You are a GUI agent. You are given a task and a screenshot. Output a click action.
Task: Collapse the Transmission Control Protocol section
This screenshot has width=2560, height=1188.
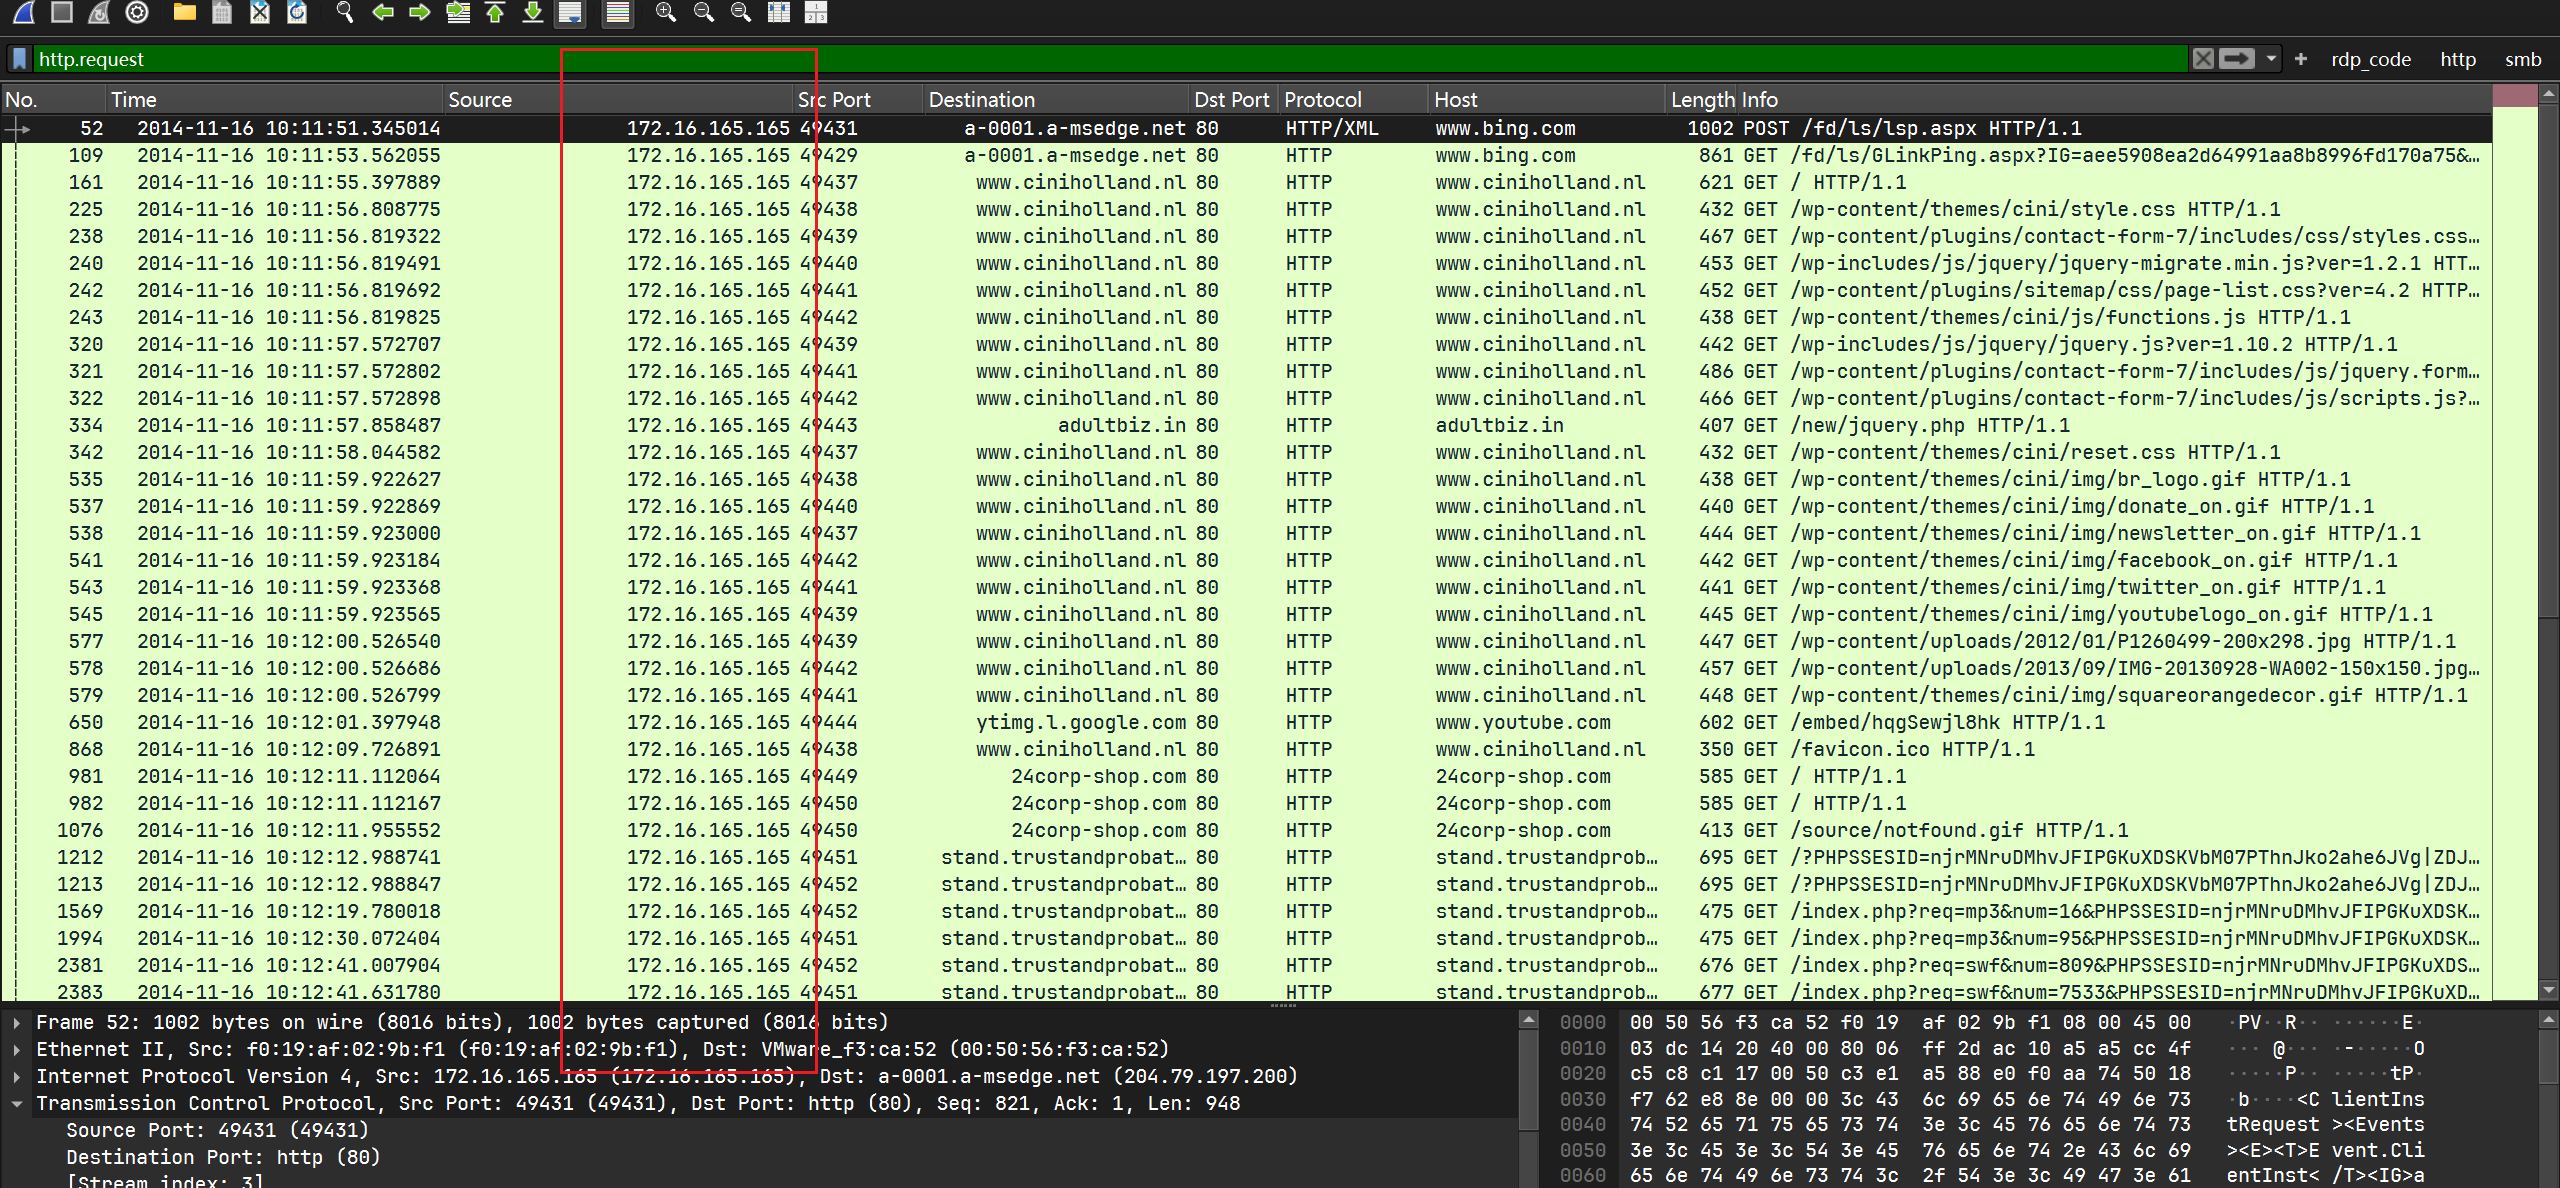(x=17, y=1104)
